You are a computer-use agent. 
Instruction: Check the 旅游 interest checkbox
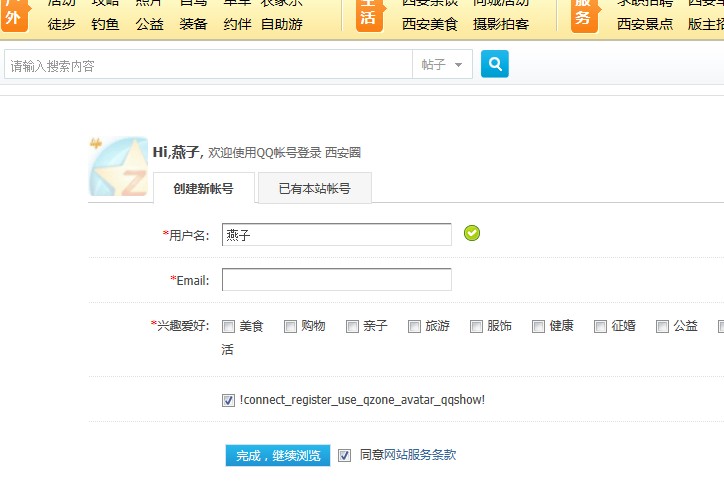(x=414, y=326)
